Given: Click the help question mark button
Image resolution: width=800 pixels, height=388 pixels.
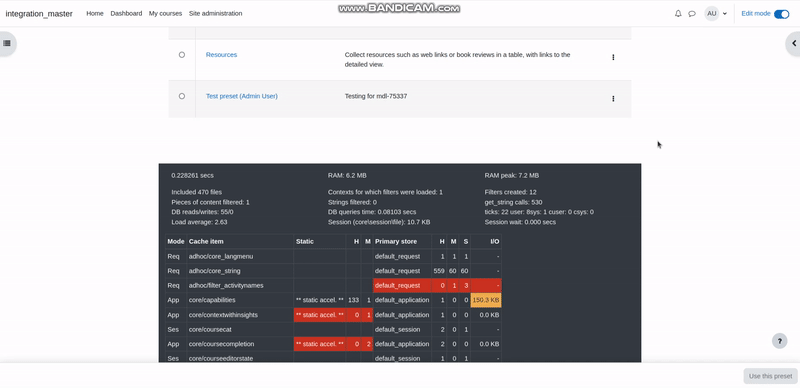Looking at the screenshot, I should [x=780, y=341].
